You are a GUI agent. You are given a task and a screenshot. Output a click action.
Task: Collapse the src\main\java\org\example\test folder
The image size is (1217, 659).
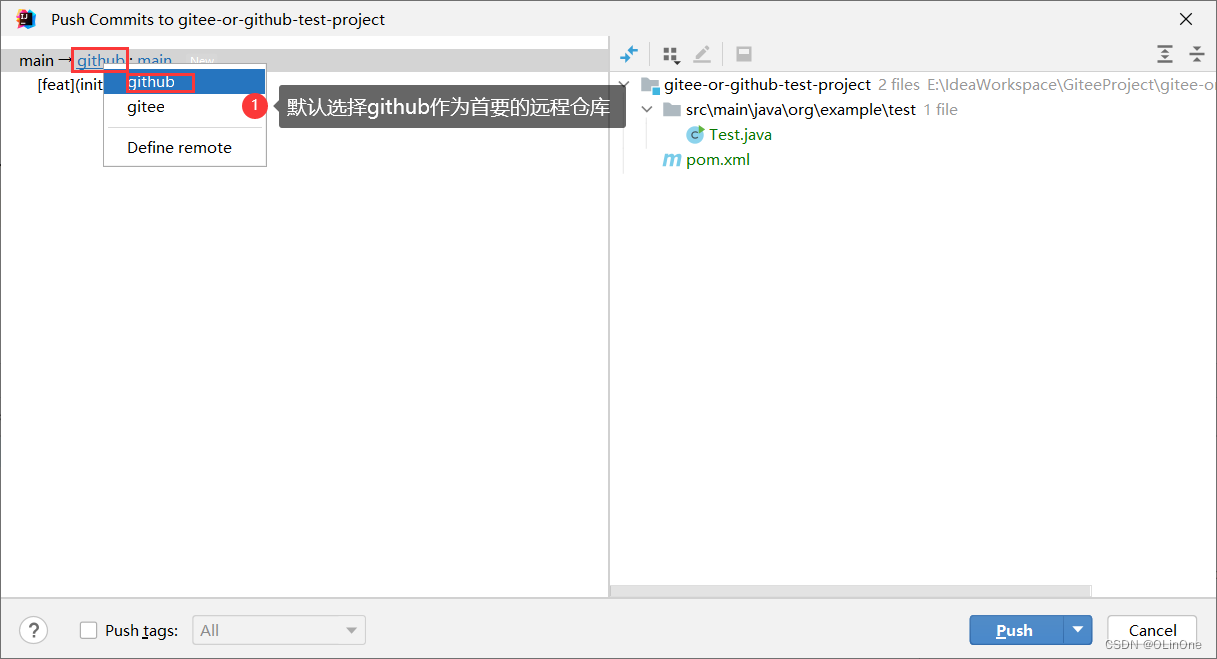point(647,110)
